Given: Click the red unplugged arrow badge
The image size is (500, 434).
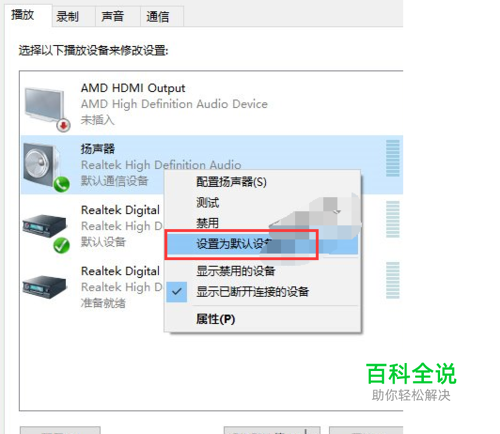Looking at the screenshot, I should point(63,125).
